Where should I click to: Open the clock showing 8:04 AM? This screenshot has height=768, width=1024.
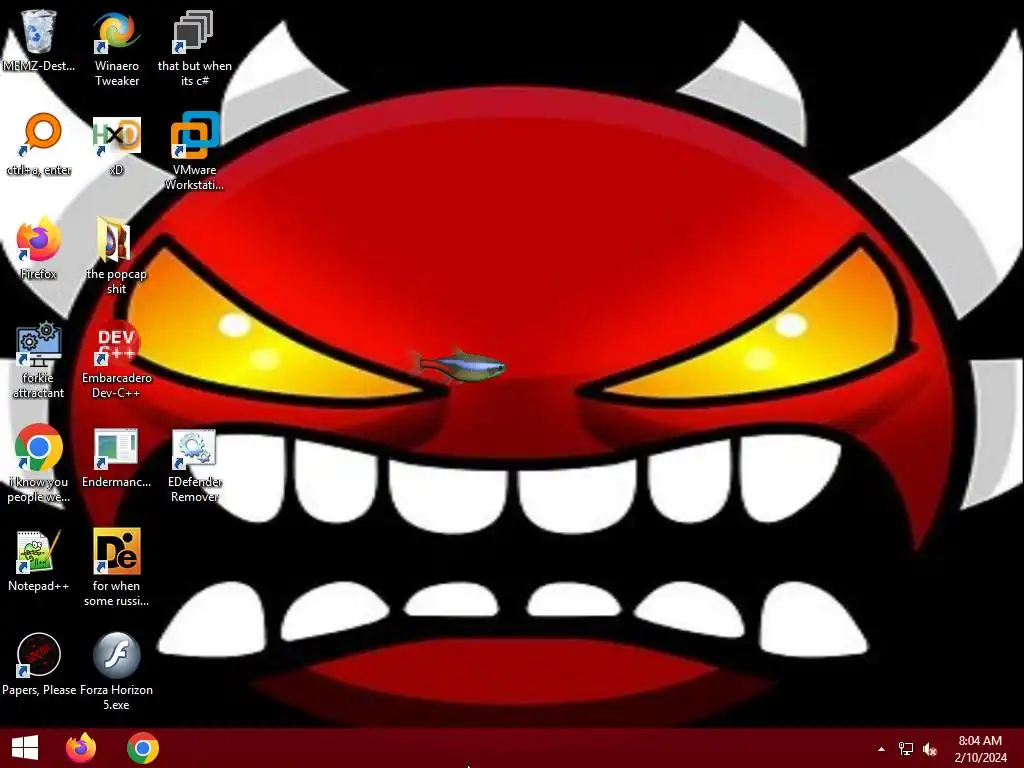(980, 748)
